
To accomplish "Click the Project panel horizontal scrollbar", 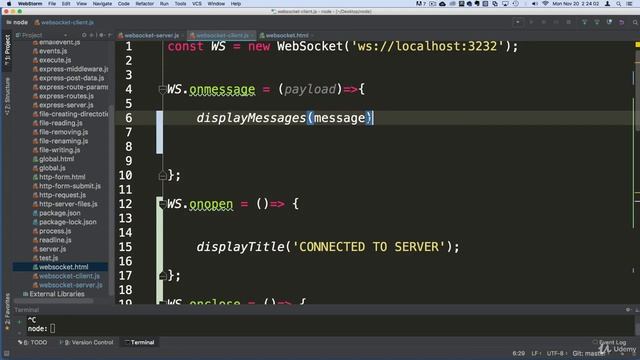I will pos(53,301).
